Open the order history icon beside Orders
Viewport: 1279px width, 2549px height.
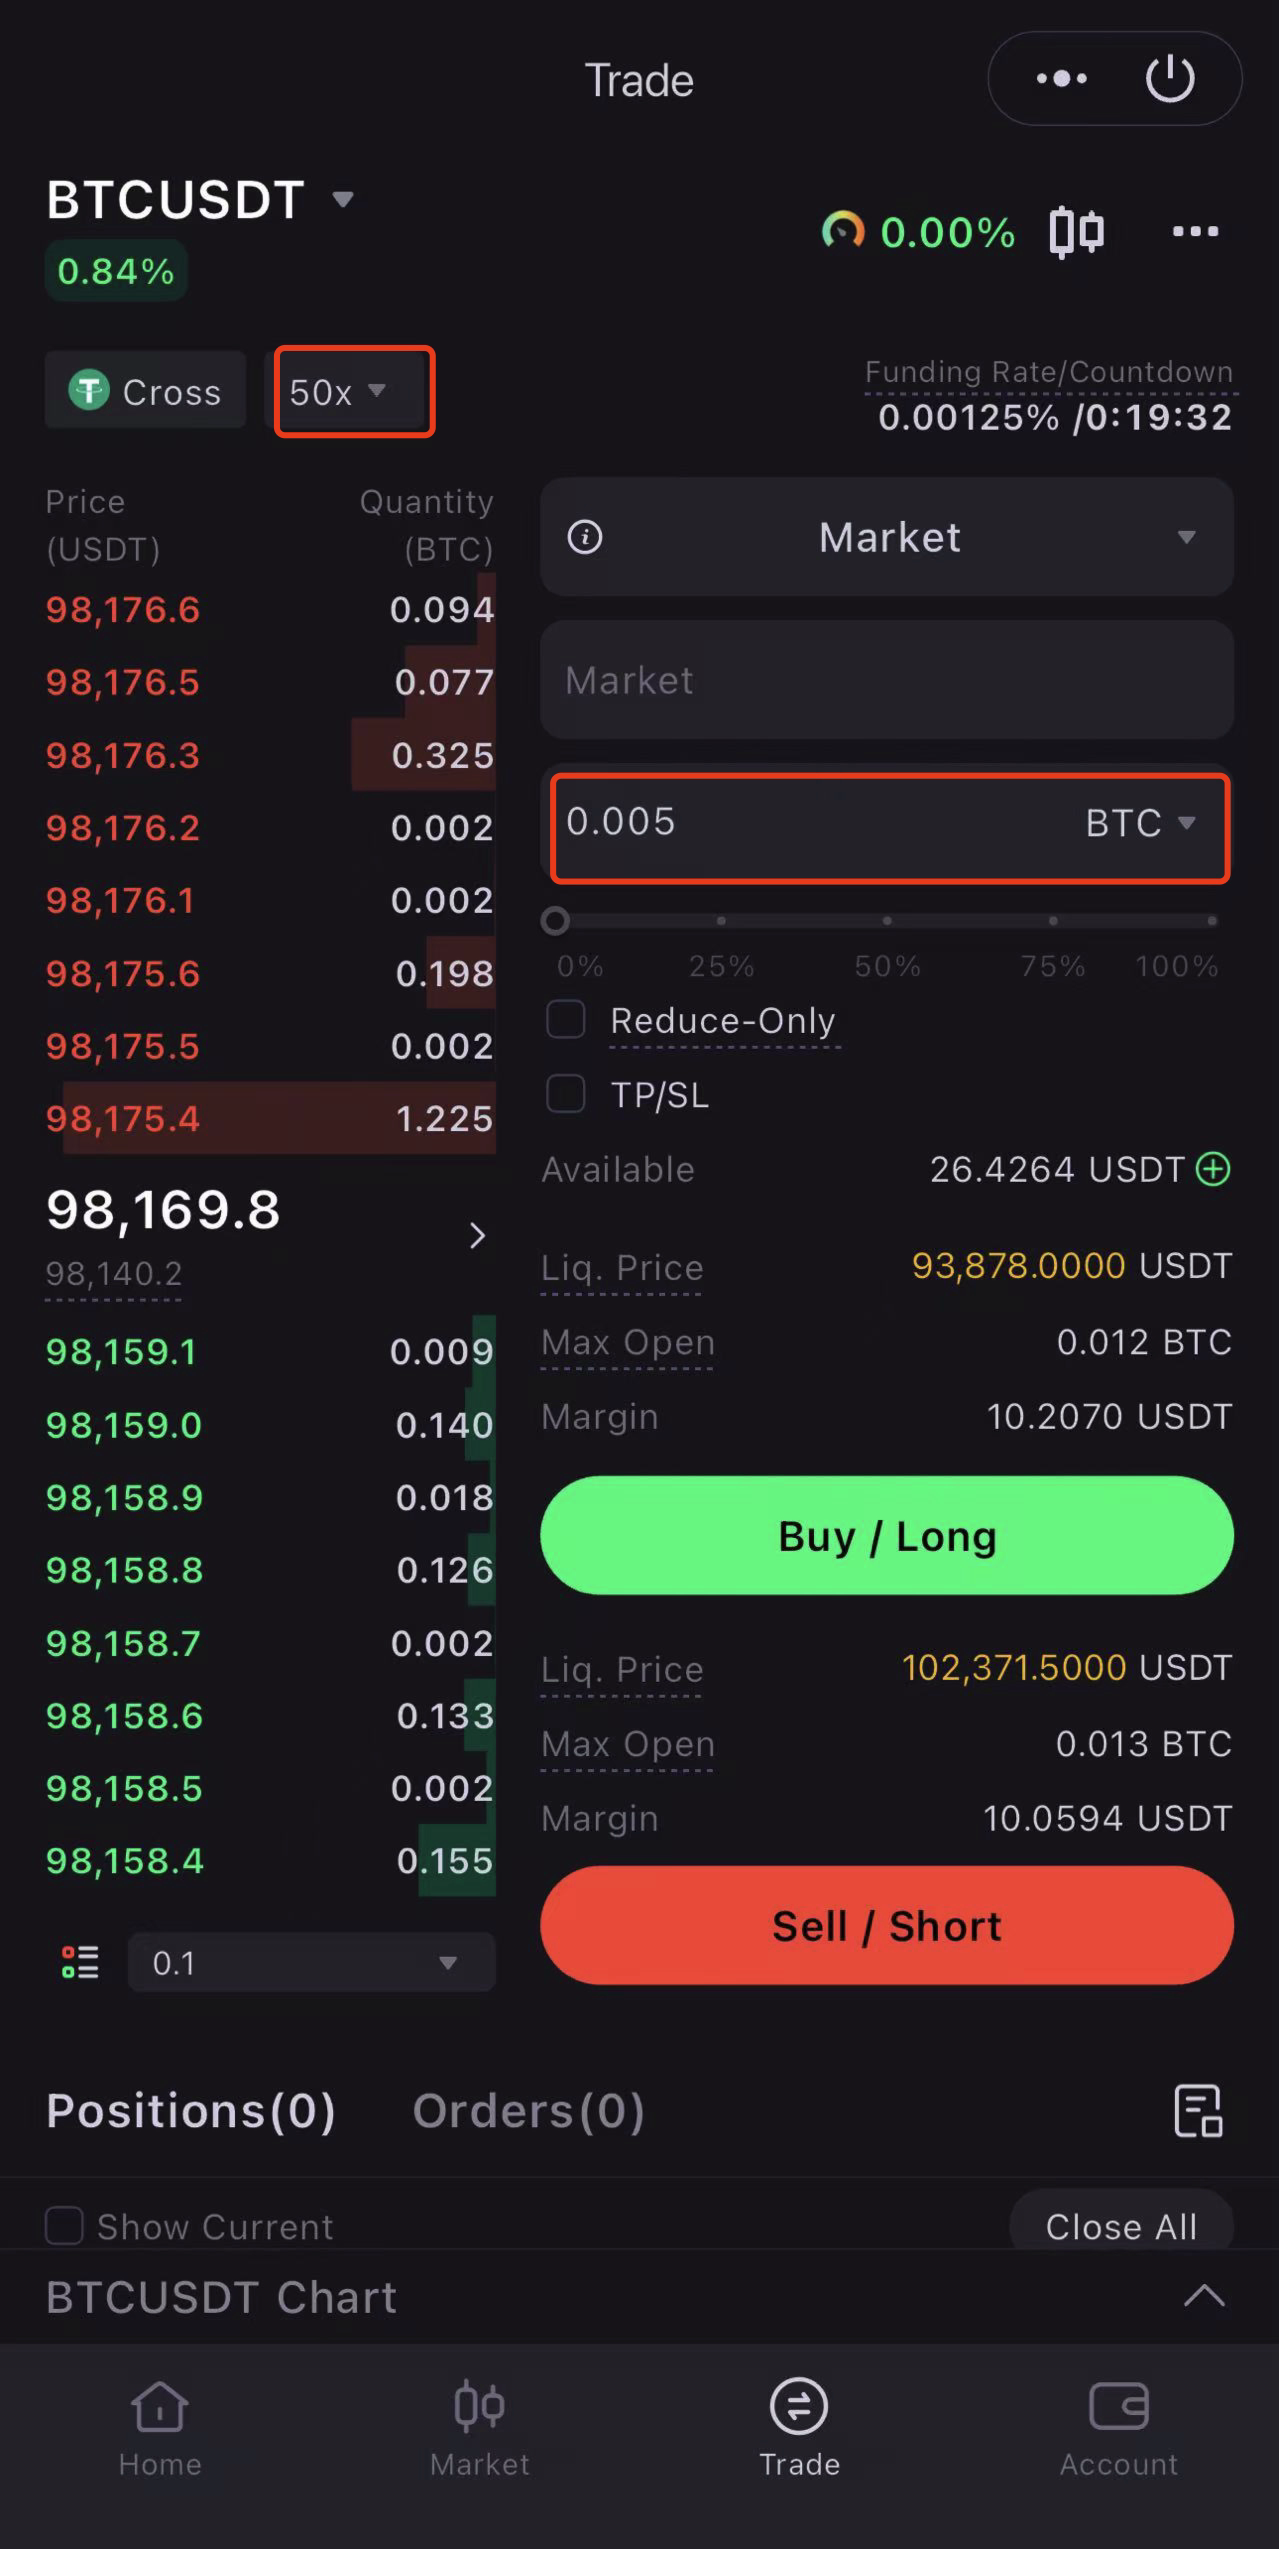pos(1198,2111)
